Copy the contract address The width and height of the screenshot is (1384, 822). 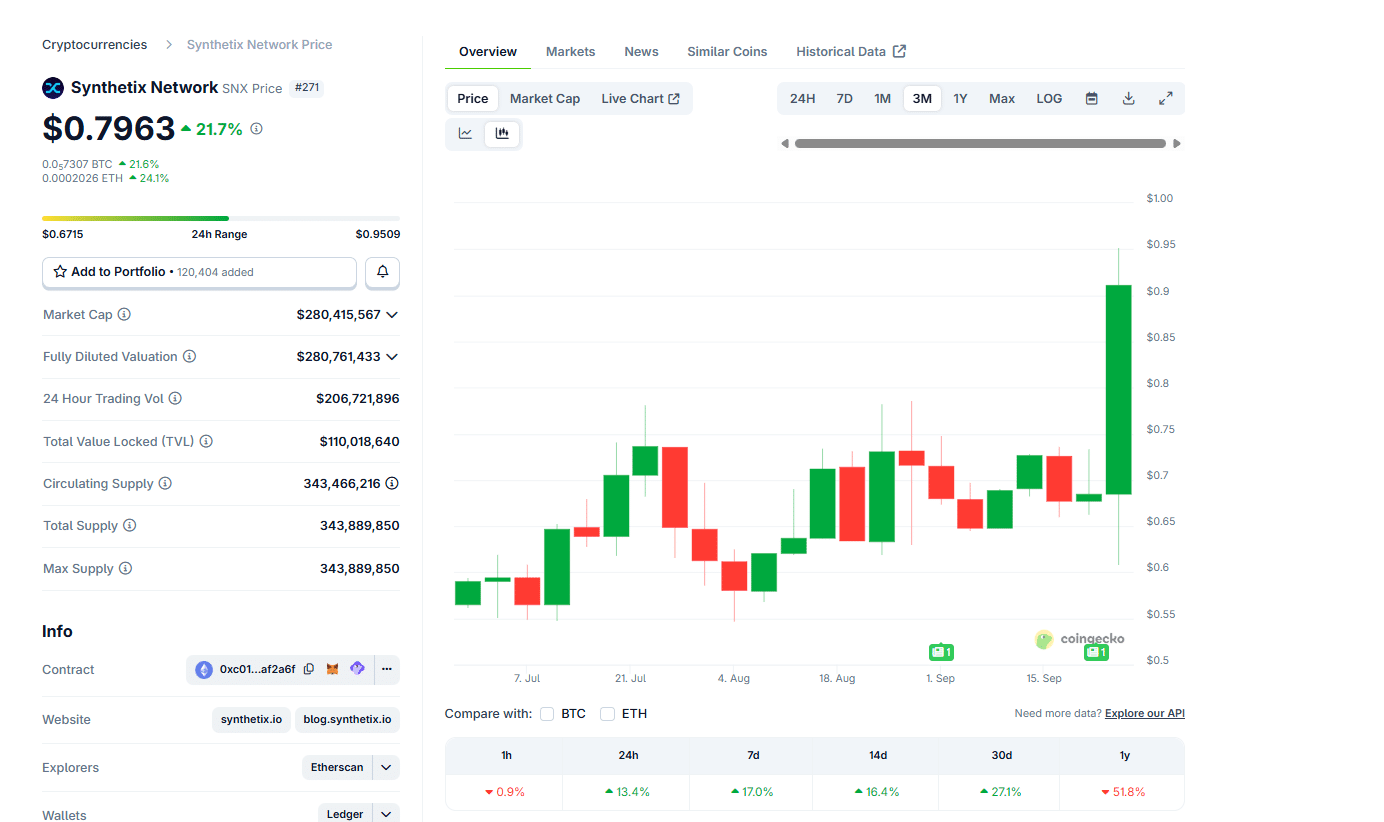pyautogui.click(x=309, y=669)
